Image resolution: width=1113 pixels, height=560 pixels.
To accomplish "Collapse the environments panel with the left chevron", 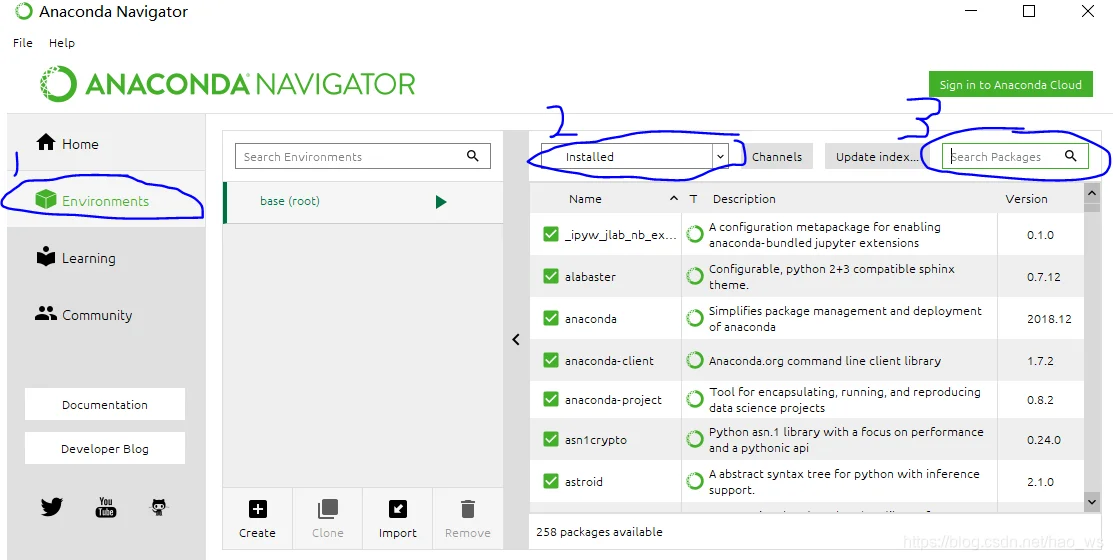I will pos(516,340).
